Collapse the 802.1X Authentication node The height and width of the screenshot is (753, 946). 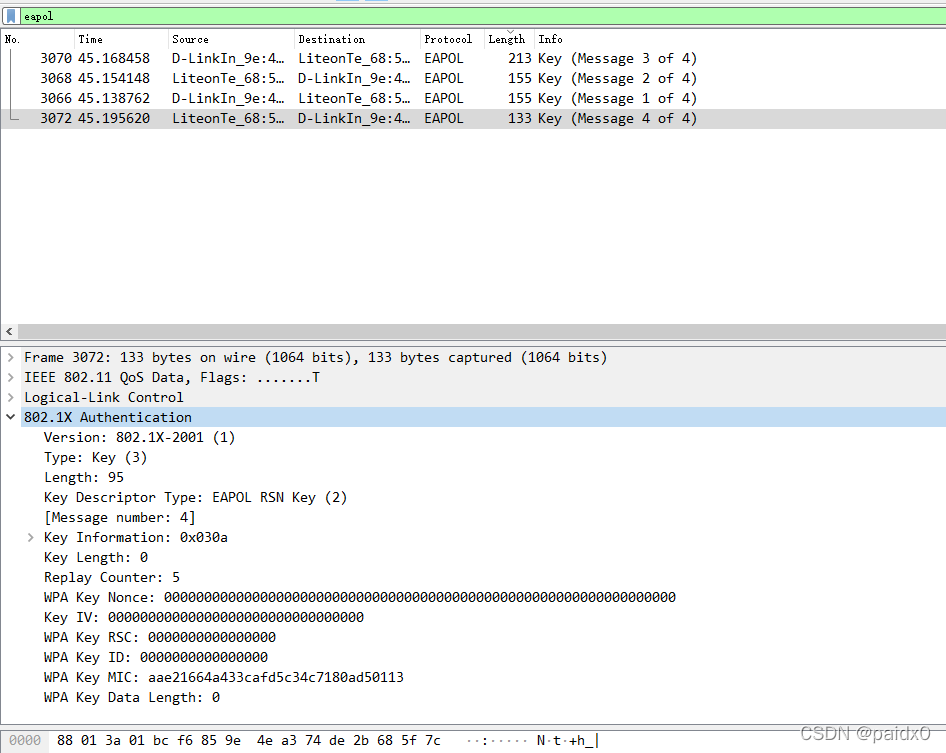pos(10,417)
